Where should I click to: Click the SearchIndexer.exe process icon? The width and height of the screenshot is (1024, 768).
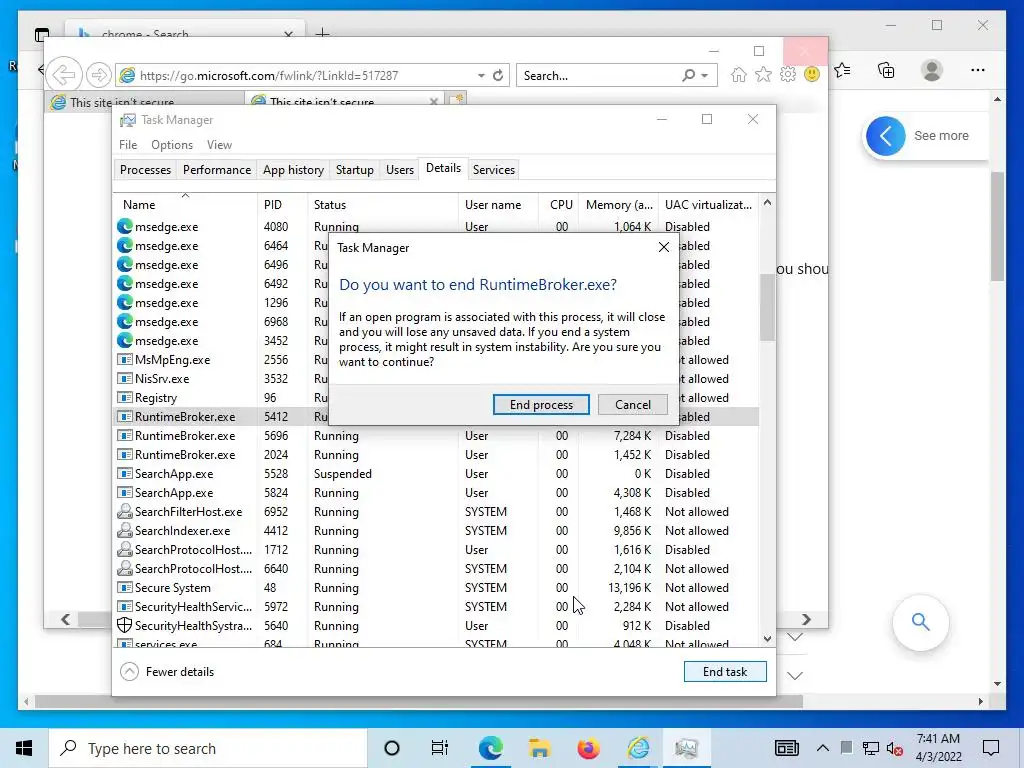tap(124, 531)
